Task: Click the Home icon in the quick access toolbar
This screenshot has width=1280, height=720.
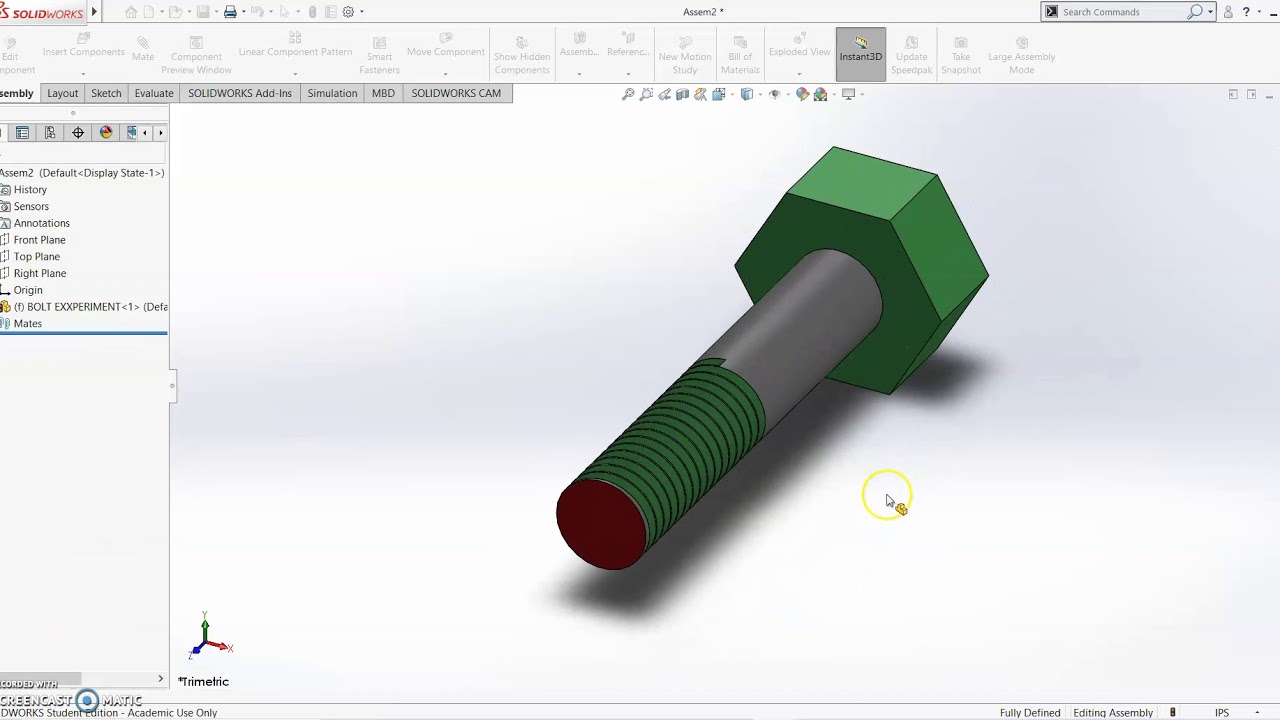Action: coord(131,12)
